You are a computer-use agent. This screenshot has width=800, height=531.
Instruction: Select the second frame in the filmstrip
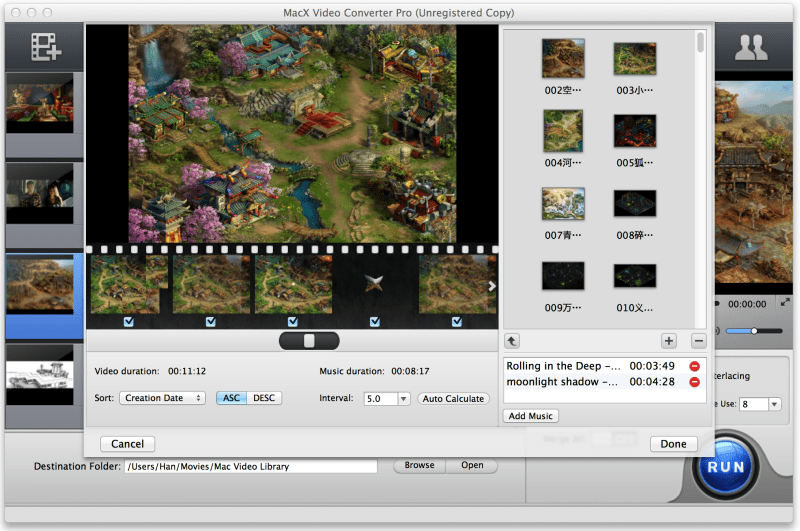pos(211,284)
